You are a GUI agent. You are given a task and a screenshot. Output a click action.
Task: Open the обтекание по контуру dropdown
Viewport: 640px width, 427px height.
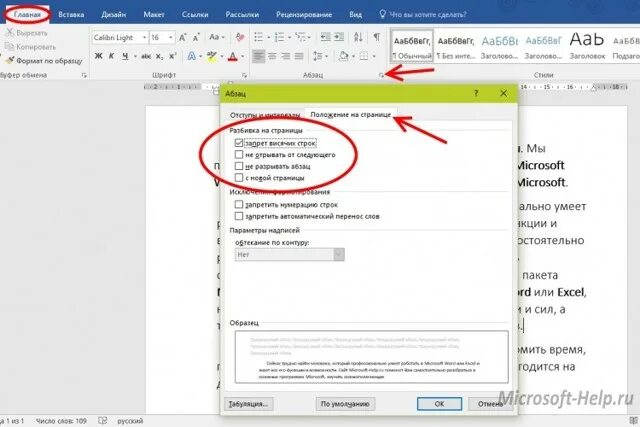pos(290,254)
